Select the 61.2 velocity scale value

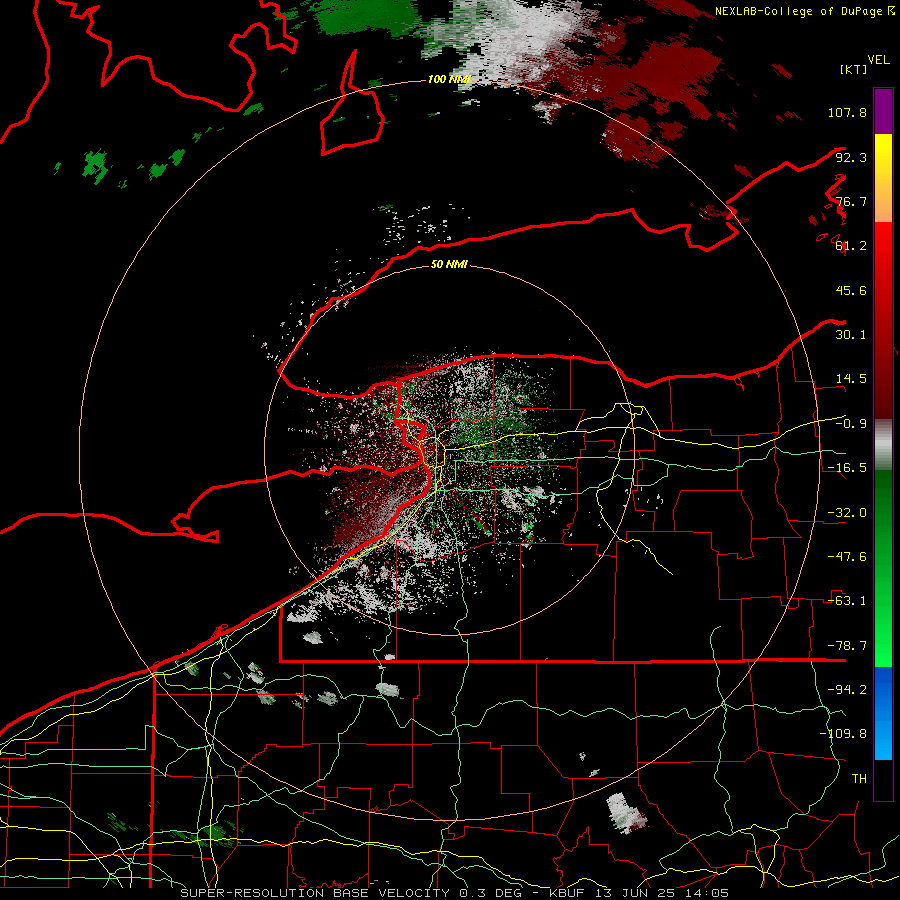pyautogui.click(x=851, y=246)
